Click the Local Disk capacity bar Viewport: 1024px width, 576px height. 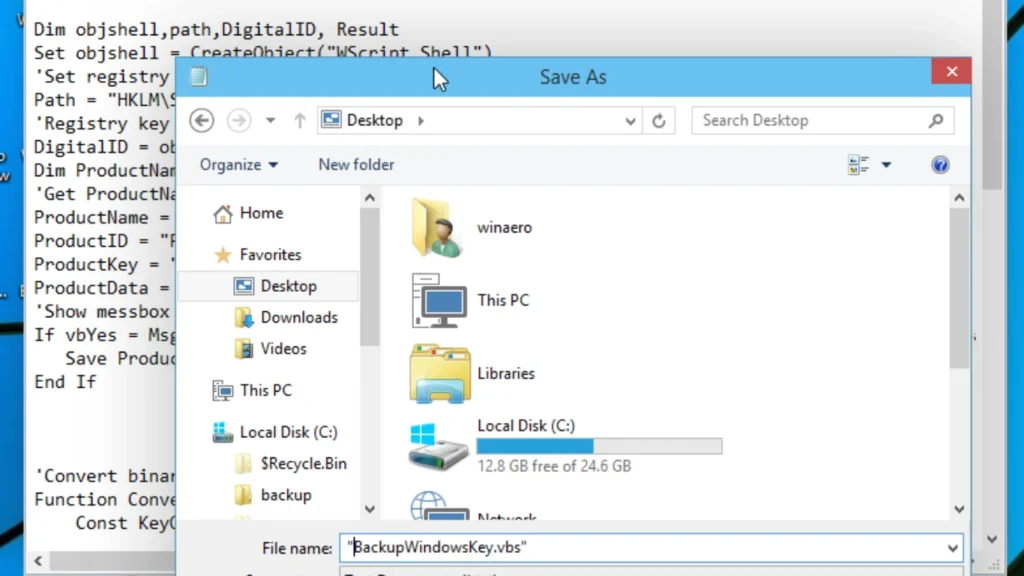click(599, 445)
